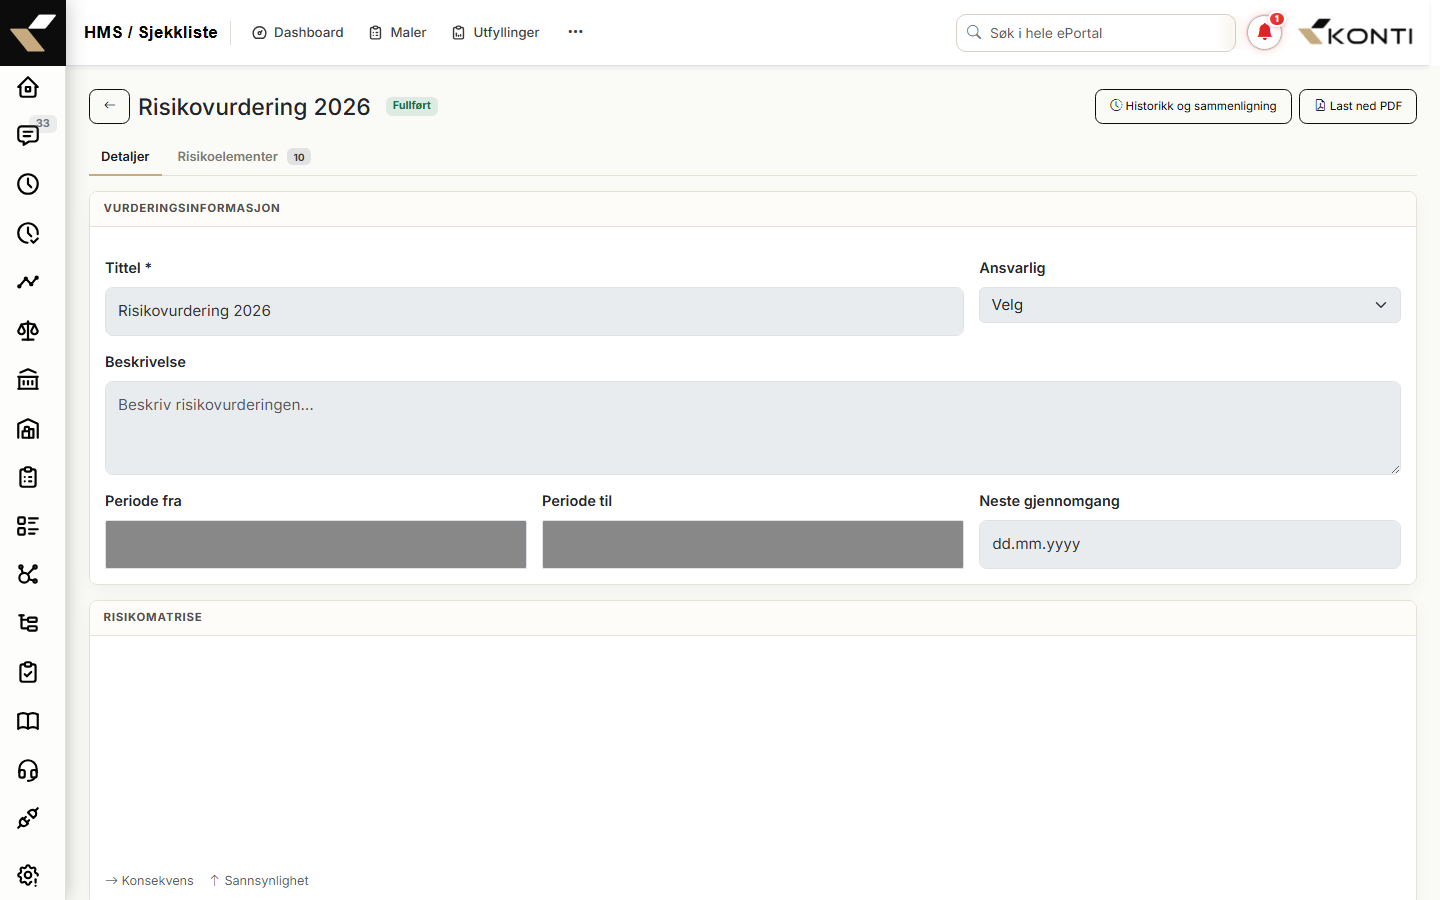Open the tree hierarchy sidebar icon

(x=28, y=623)
